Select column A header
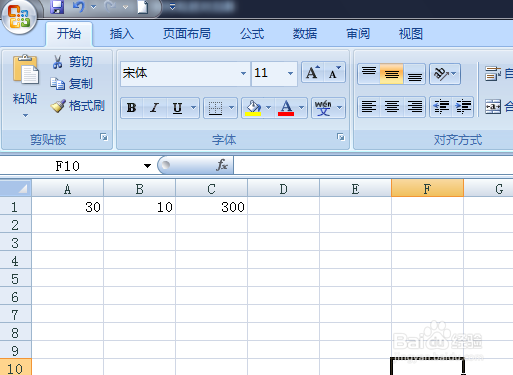The image size is (513, 375). pos(68,189)
